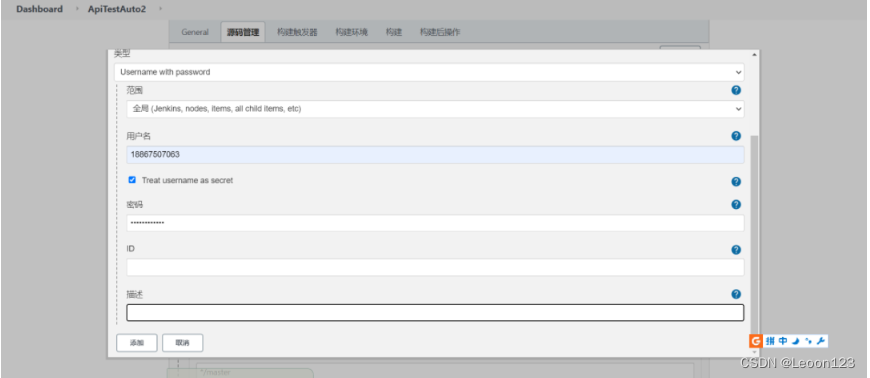Expand the breadcrumb arrow after ApiTestAuto2
Image resolution: width=870 pixels, height=378 pixels.
pos(161,9)
